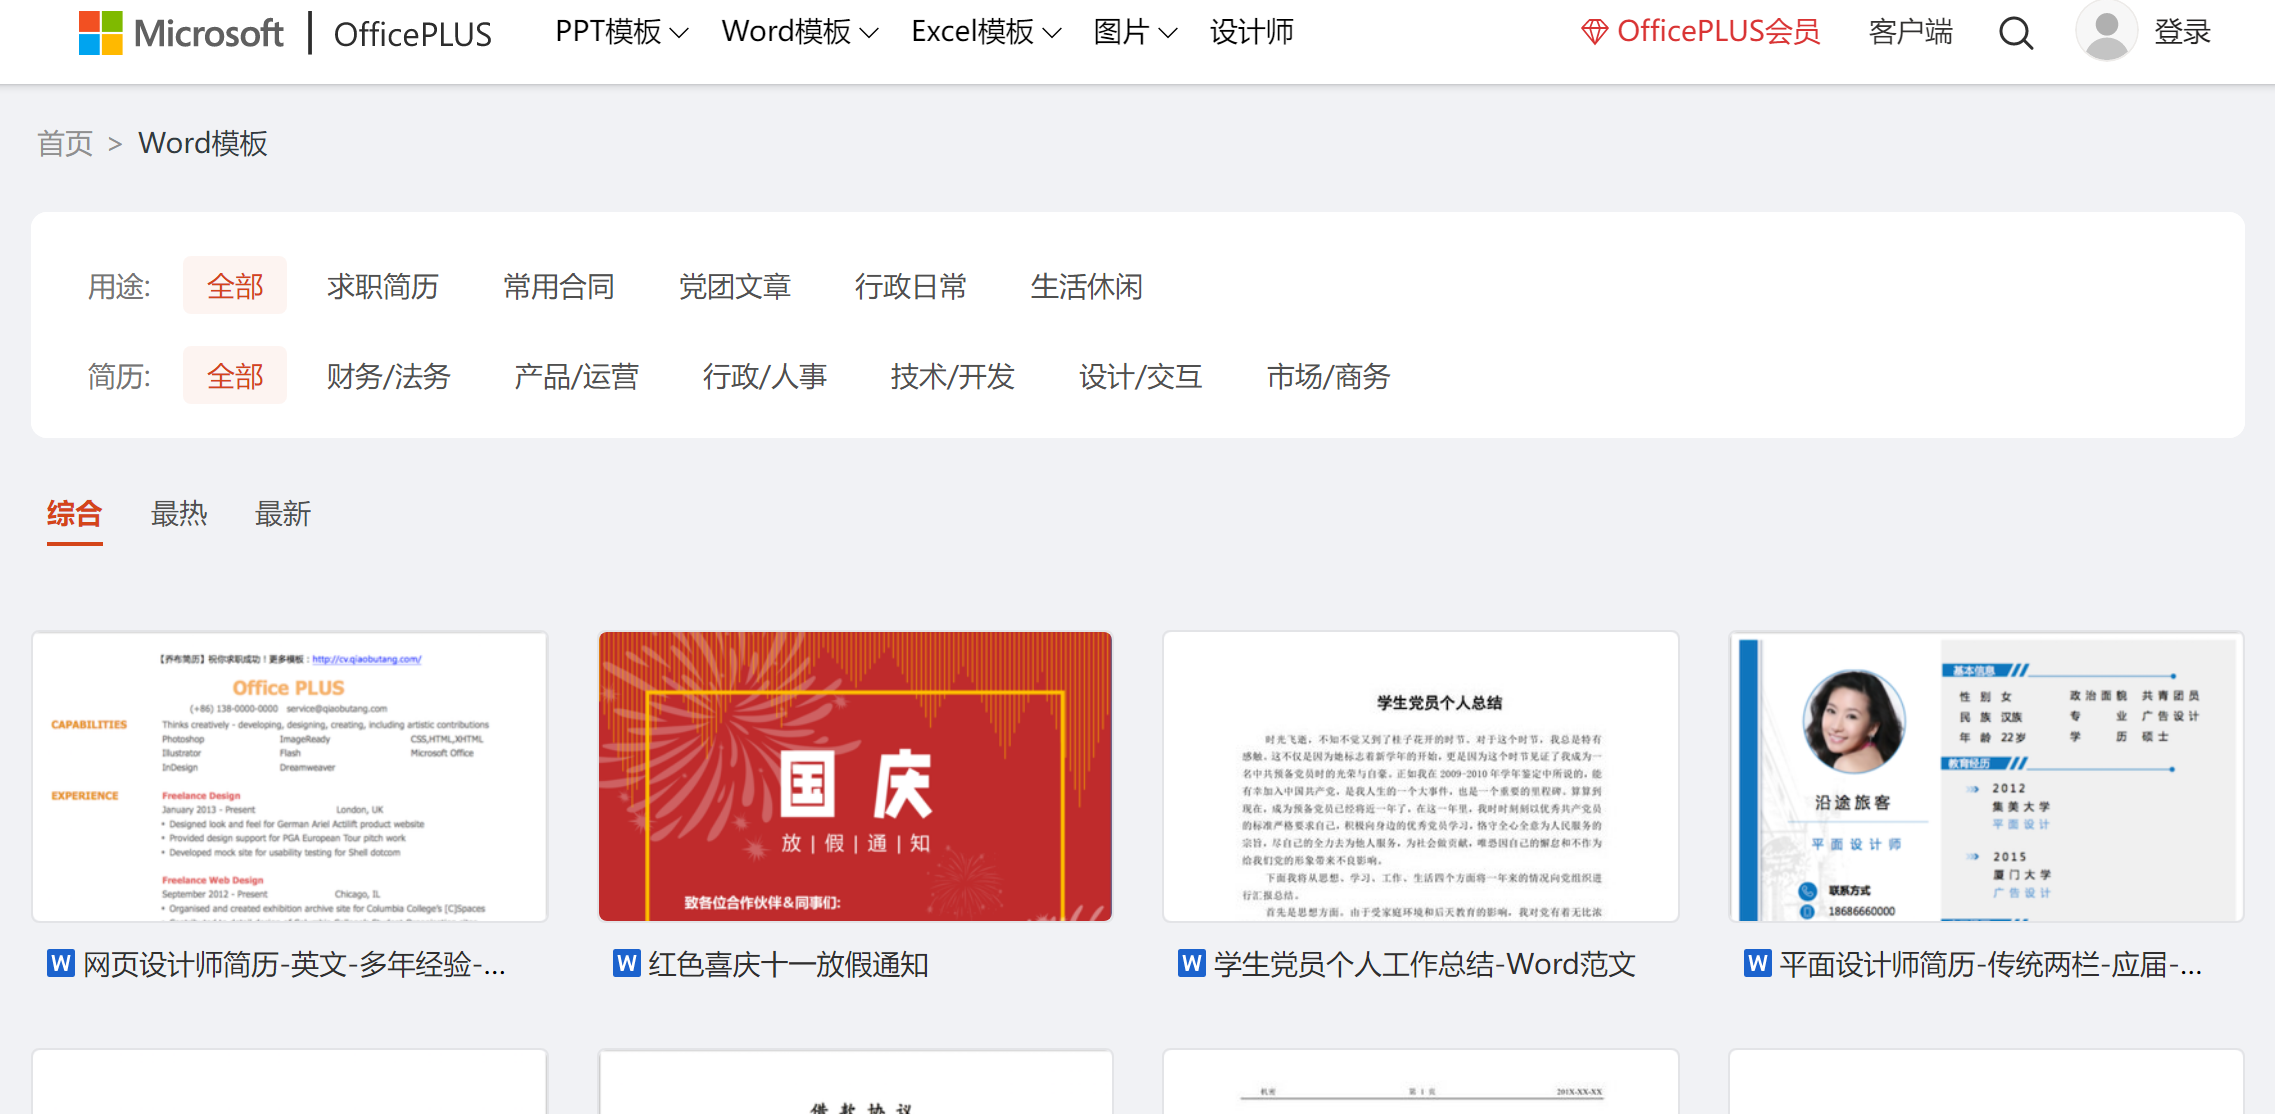The height and width of the screenshot is (1114, 2275).
Task: Click the user avatar icon
Action: pos(2106,31)
